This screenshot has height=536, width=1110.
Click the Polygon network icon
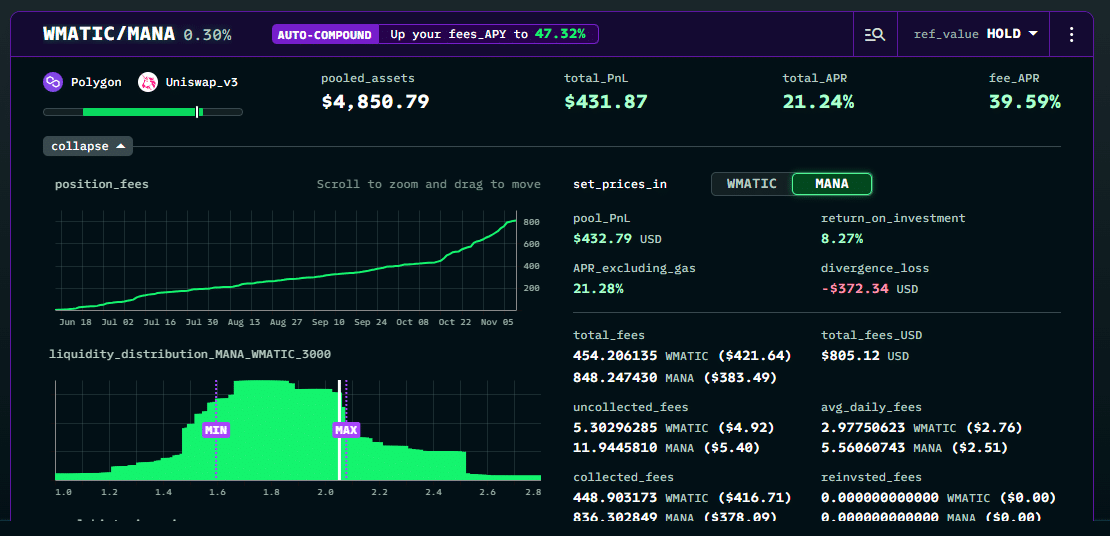52,82
